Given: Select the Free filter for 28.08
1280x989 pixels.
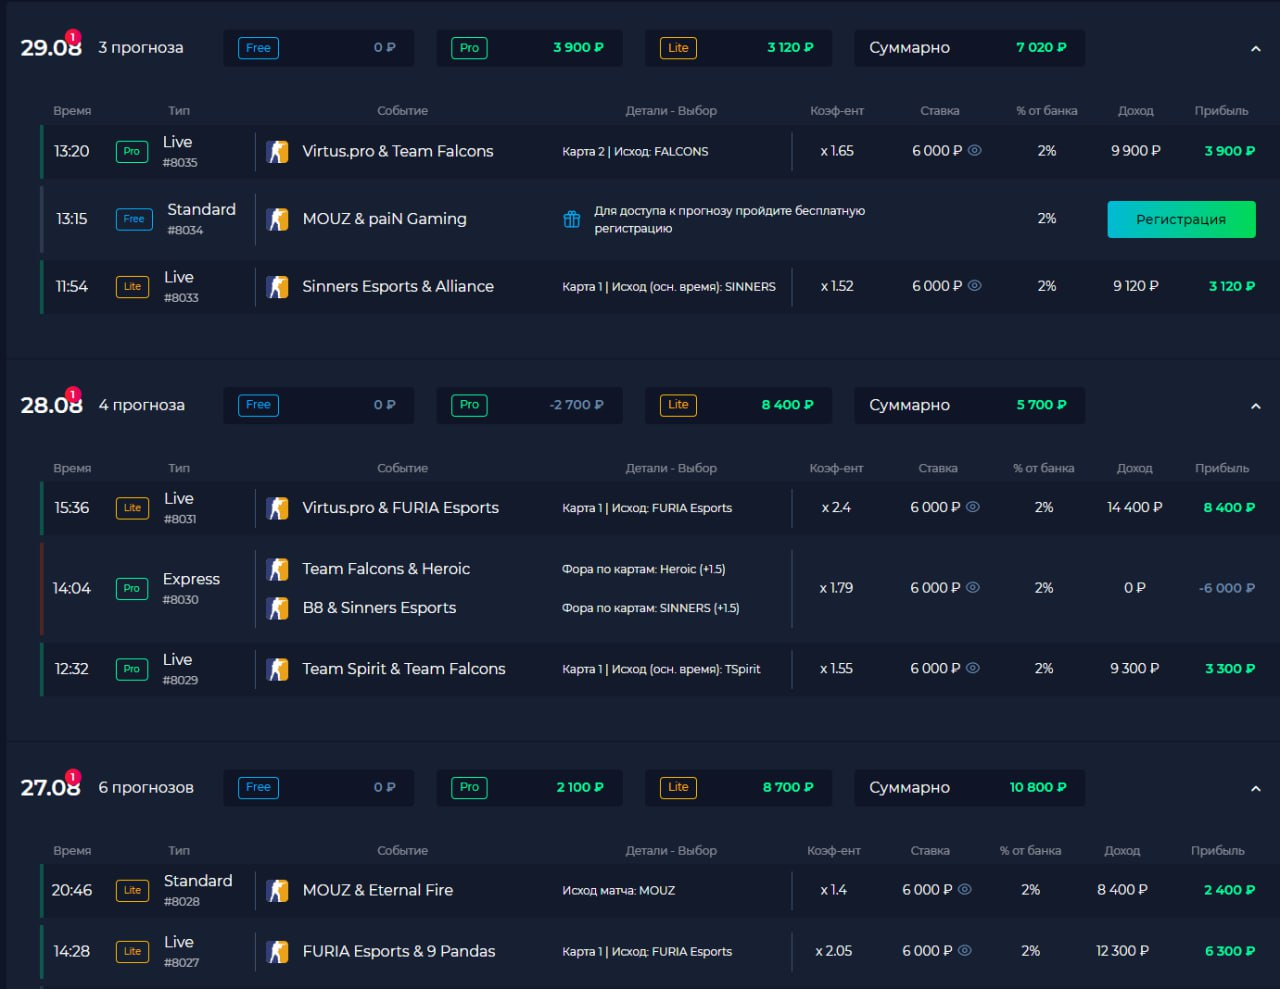Looking at the screenshot, I should coord(319,405).
